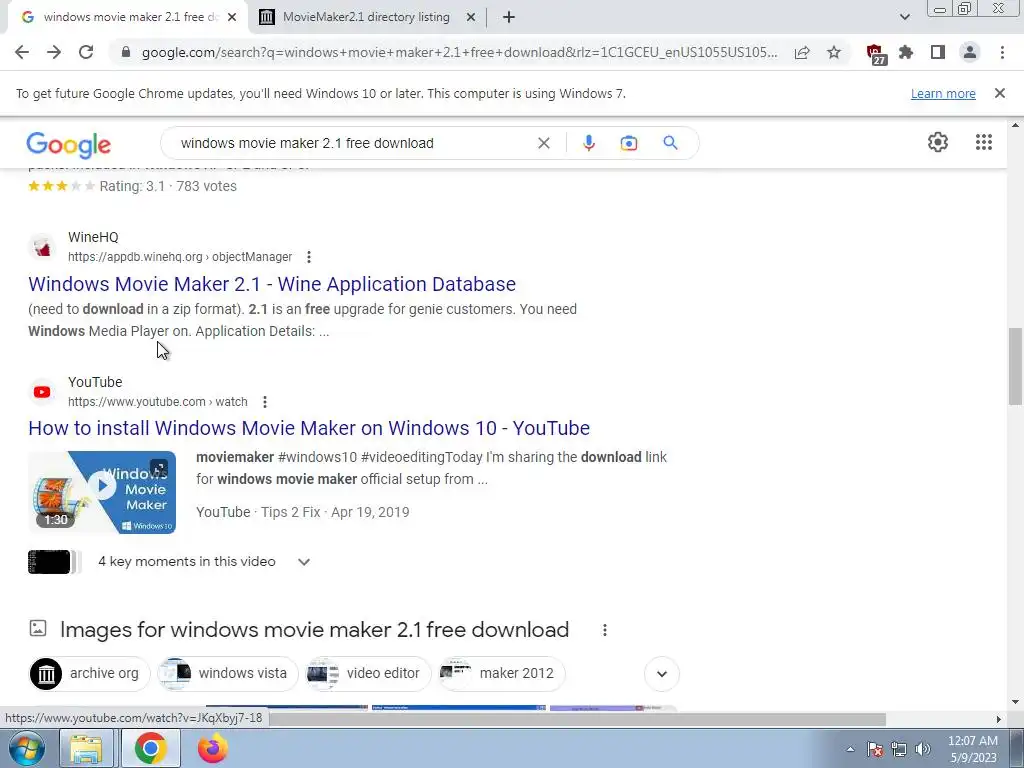This screenshot has height=768, width=1024.
Task: Filter images by video editor chip
Action: pyautogui.click(x=368, y=674)
